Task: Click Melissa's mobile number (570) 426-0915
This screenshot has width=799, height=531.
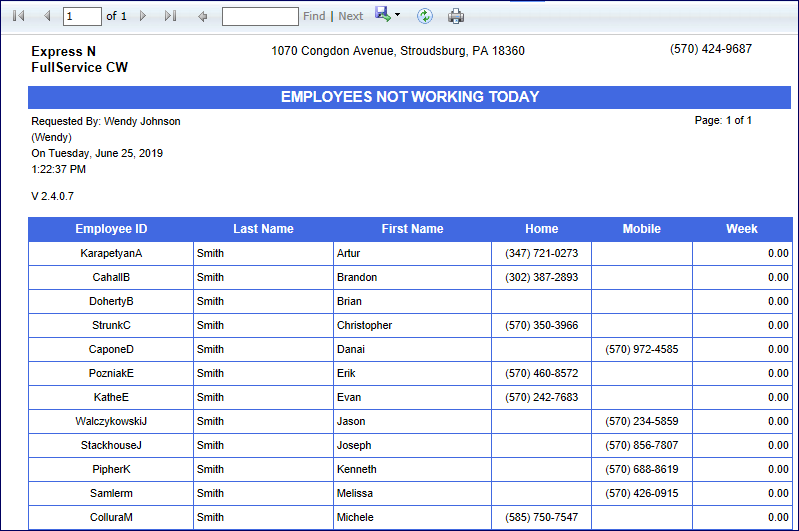Action: 641,493
